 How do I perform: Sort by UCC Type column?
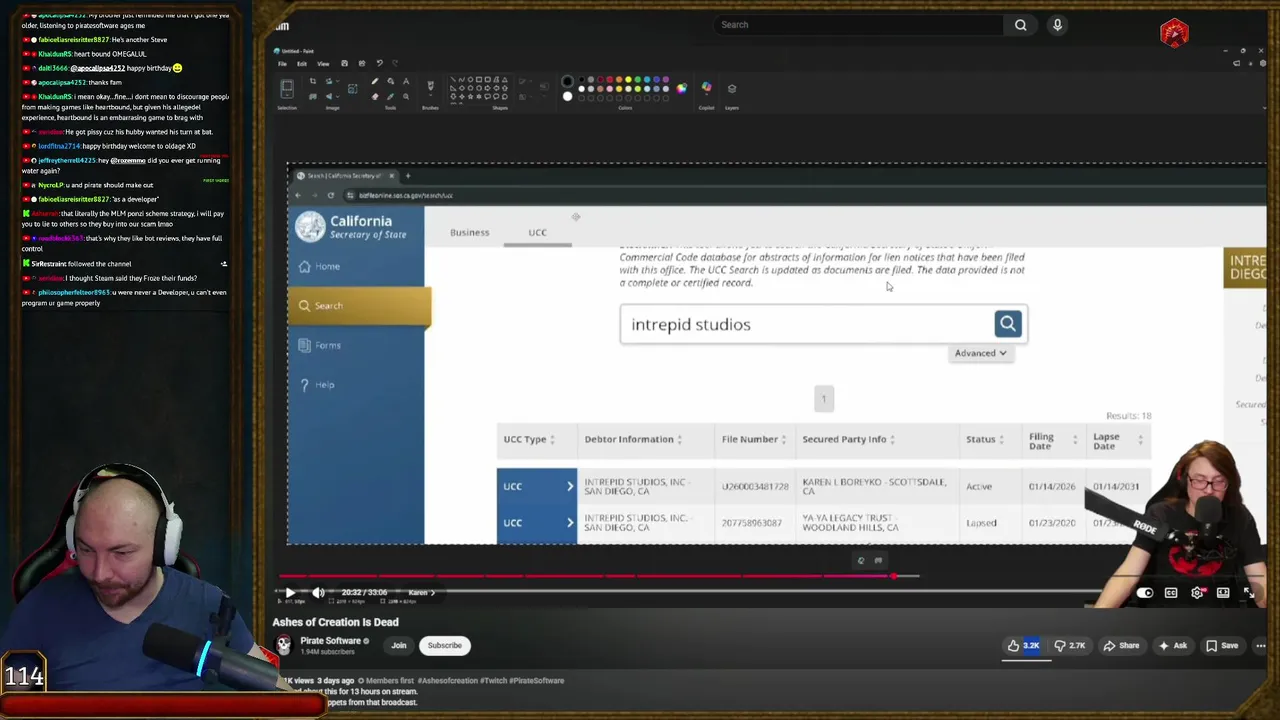click(529, 439)
